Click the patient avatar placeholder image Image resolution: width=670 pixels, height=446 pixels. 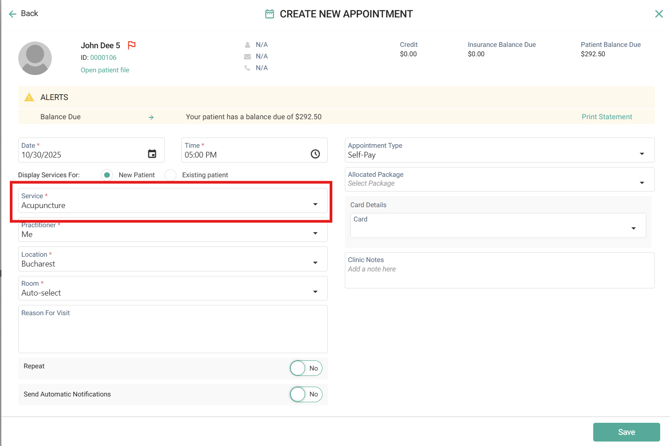click(x=35, y=58)
